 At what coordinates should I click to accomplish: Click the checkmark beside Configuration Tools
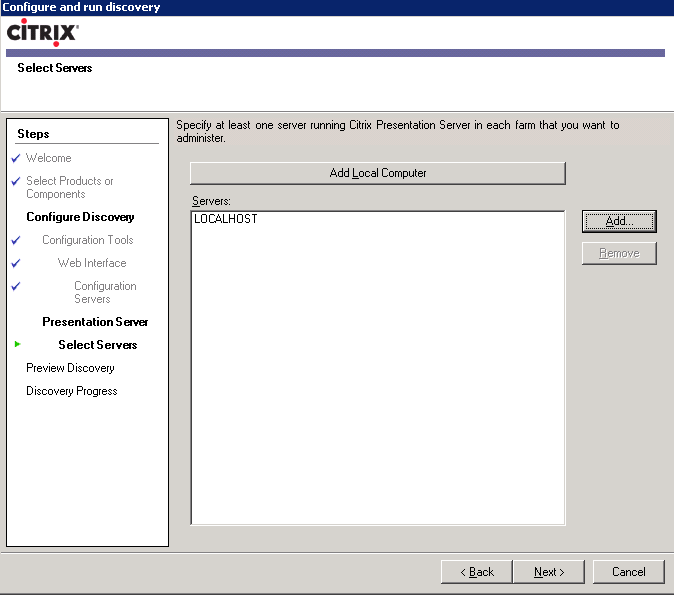coord(16,240)
